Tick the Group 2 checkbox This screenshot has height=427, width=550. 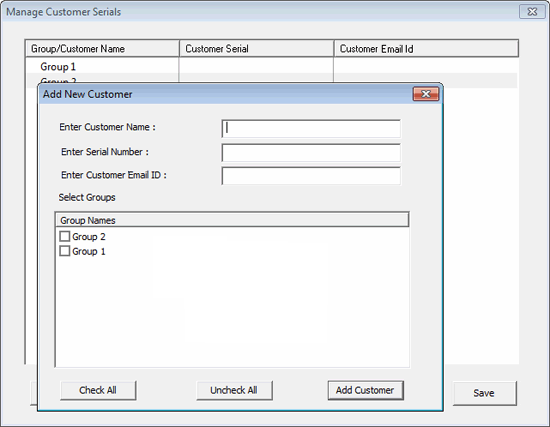[65, 236]
